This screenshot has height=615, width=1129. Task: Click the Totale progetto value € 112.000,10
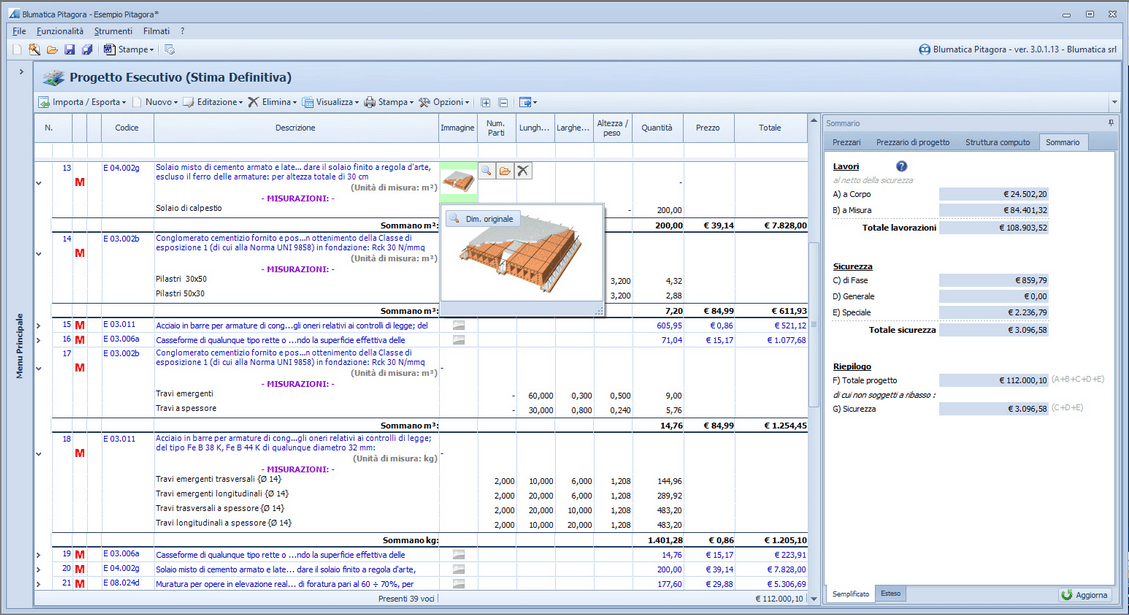994,380
